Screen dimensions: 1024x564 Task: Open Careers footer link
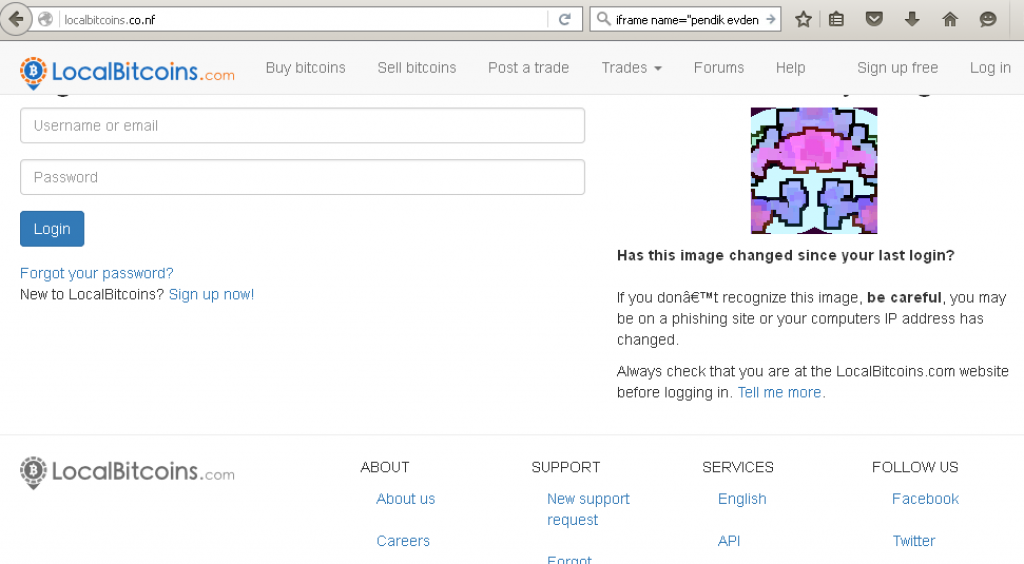[x=403, y=540]
